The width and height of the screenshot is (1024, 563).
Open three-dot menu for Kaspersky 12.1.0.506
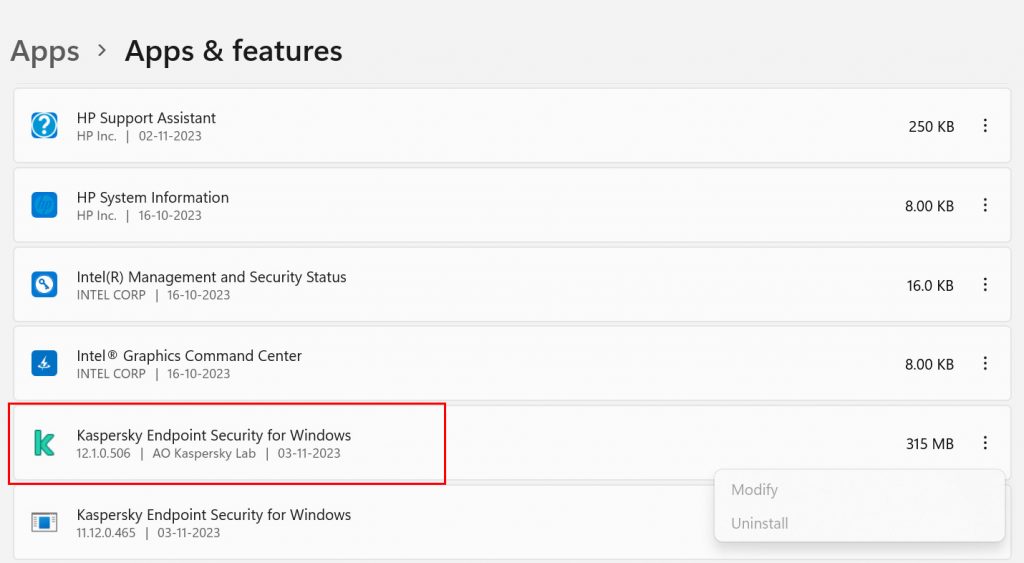point(985,443)
